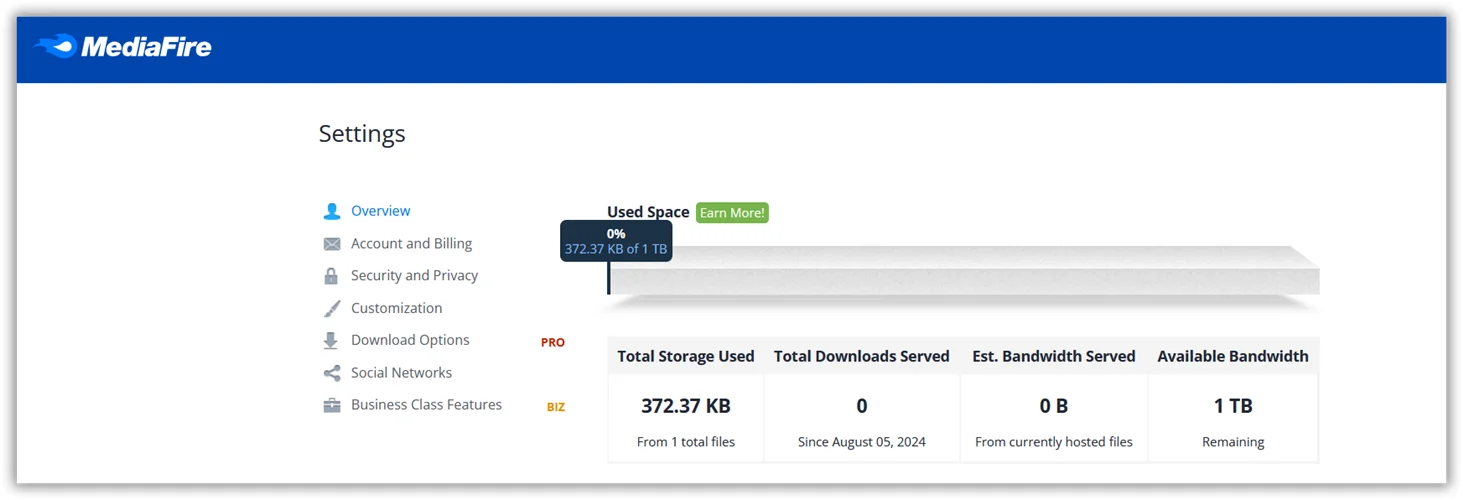The height and width of the screenshot is (500, 1463).
Task: Click the Account and Billing envelope icon
Action: 332,244
